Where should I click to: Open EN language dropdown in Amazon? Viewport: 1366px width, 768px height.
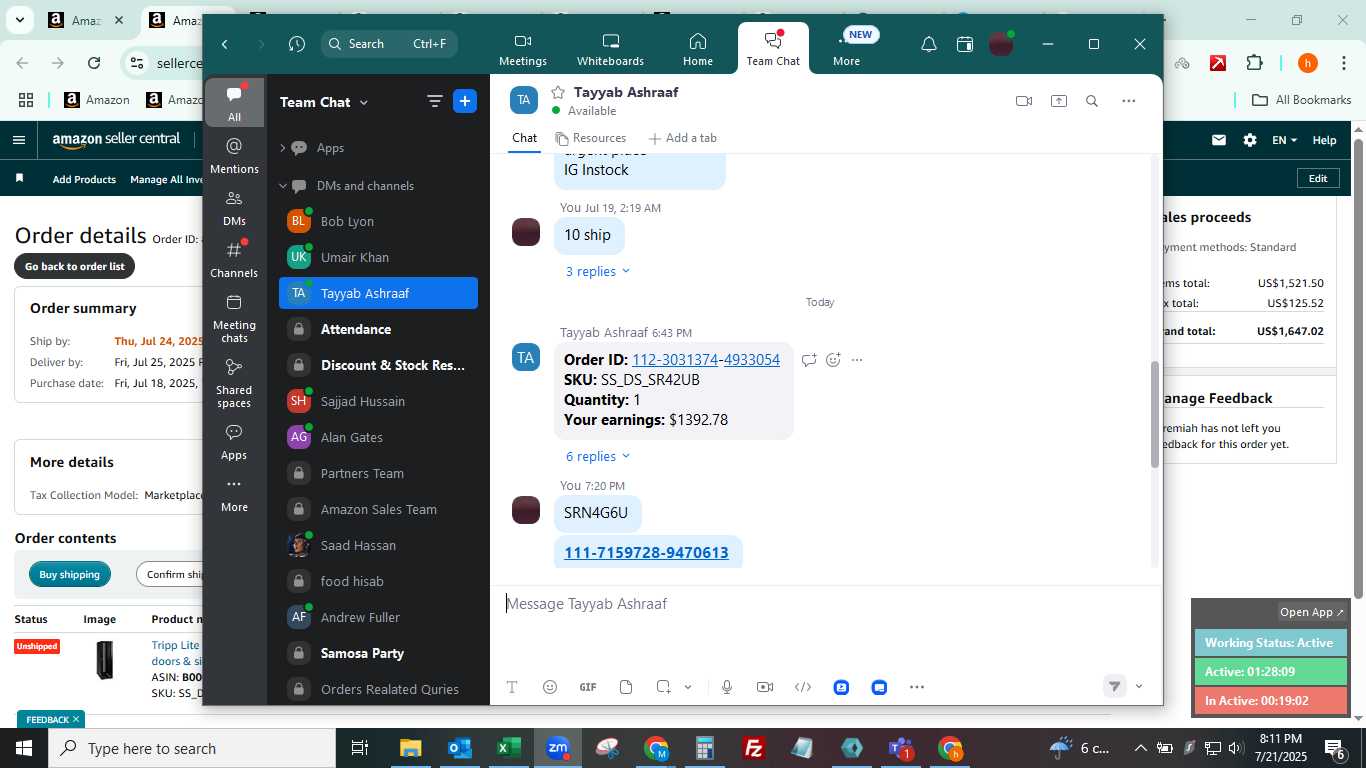[1285, 140]
